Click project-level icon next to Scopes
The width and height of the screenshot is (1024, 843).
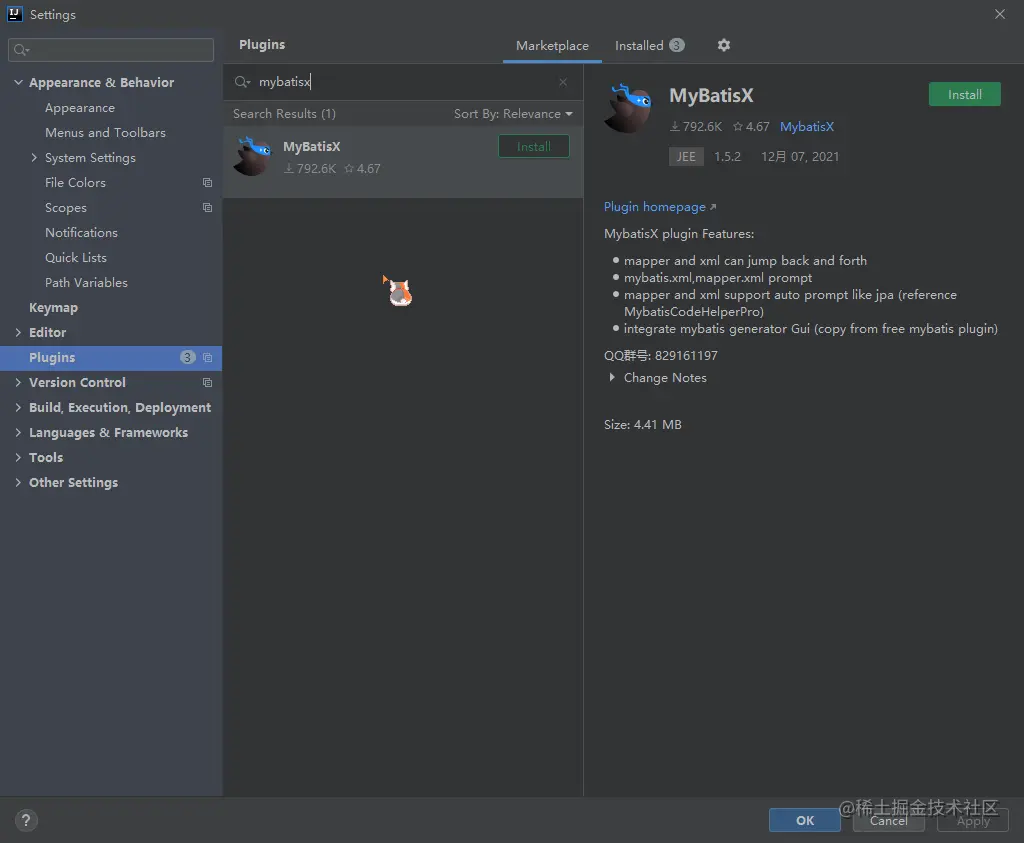coord(208,208)
